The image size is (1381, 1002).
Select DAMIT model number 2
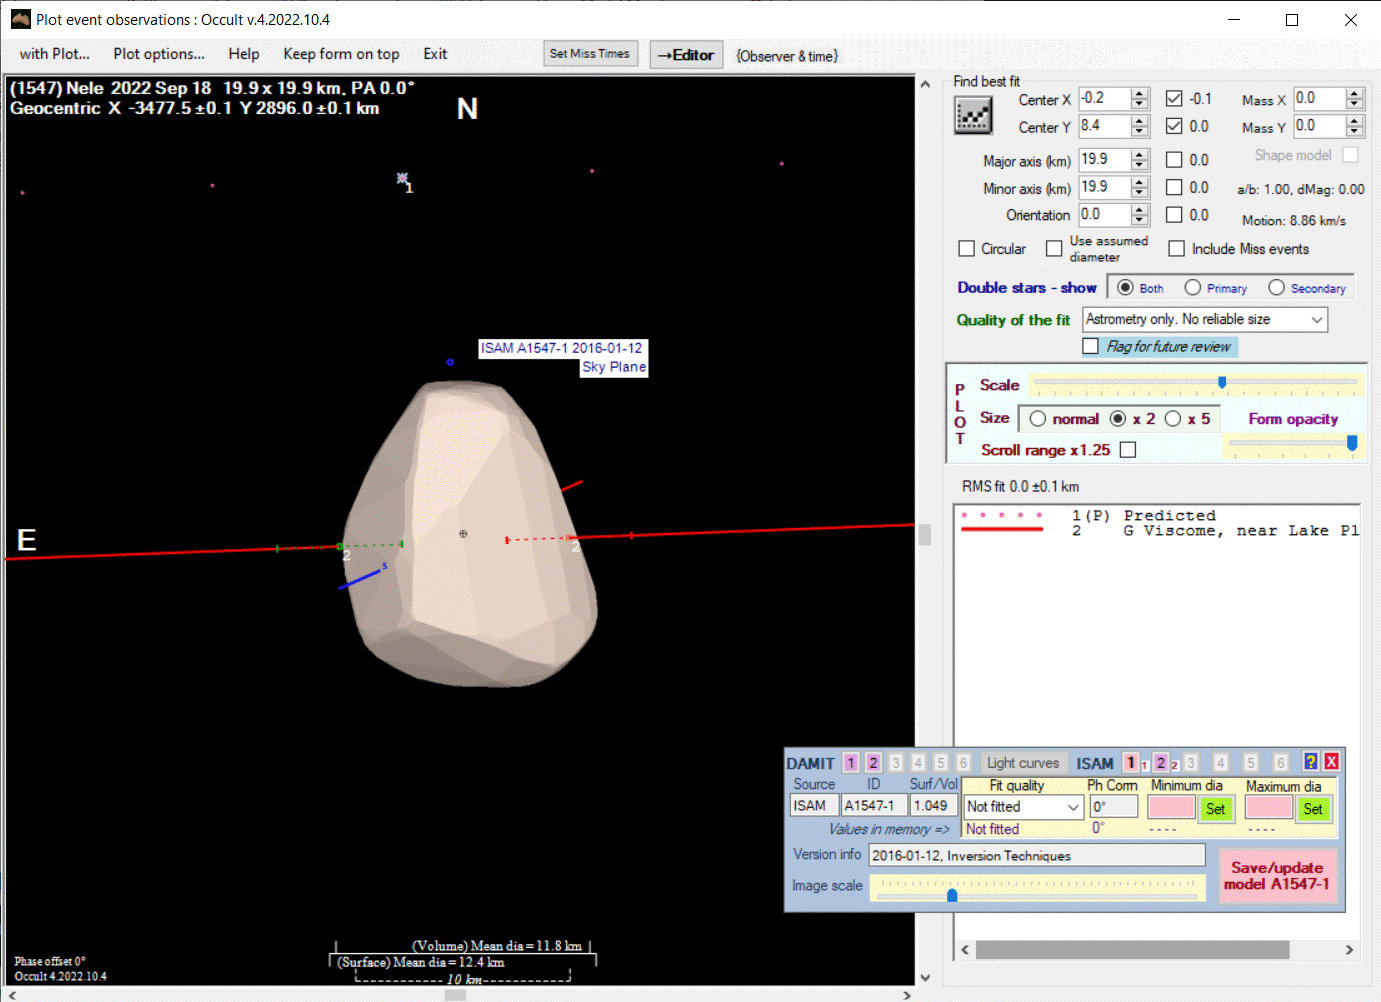tap(873, 763)
